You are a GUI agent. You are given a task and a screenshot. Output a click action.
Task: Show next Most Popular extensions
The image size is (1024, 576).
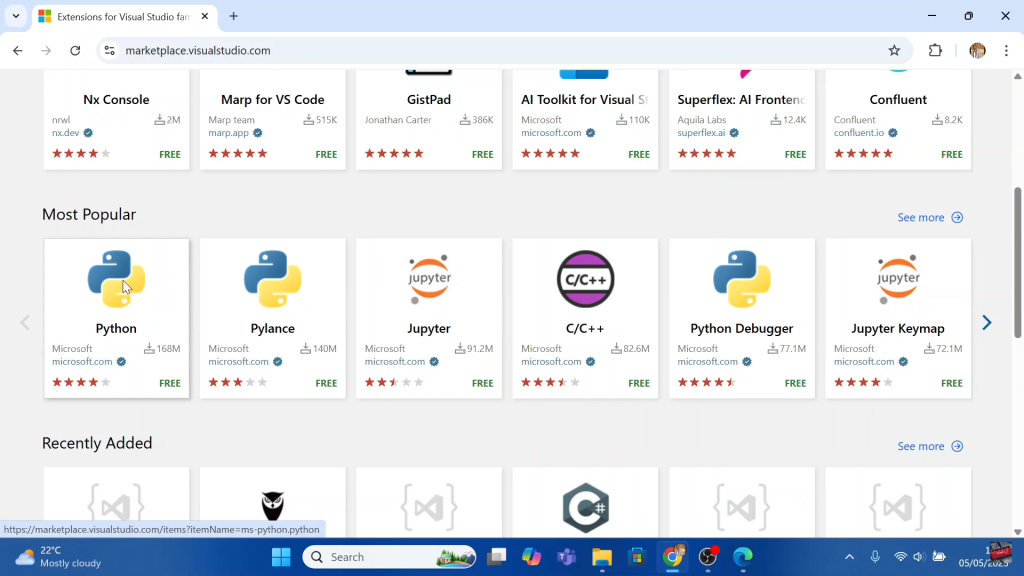tap(987, 323)
